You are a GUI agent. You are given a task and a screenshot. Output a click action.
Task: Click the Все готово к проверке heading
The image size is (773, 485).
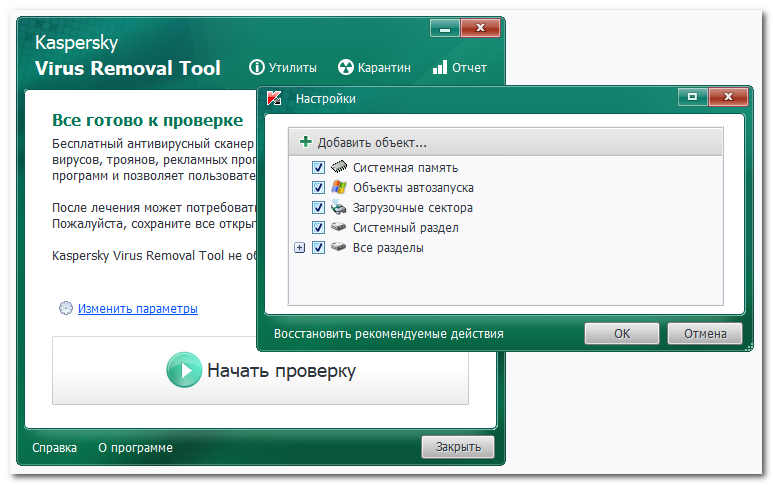tap(147, 120)
